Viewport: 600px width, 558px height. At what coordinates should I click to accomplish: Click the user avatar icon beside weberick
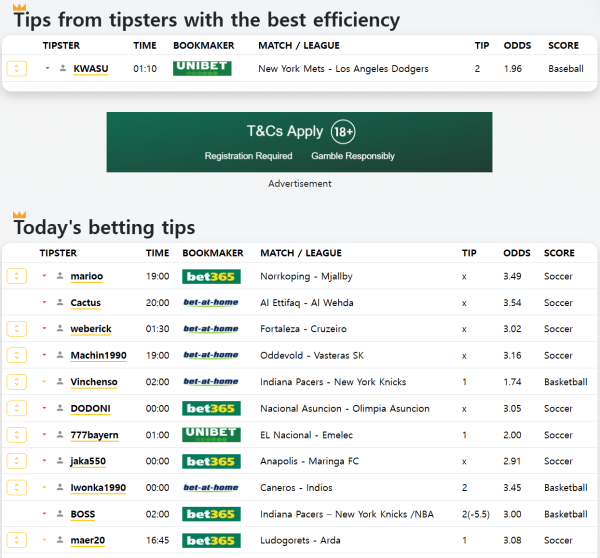tap(60, 329)
